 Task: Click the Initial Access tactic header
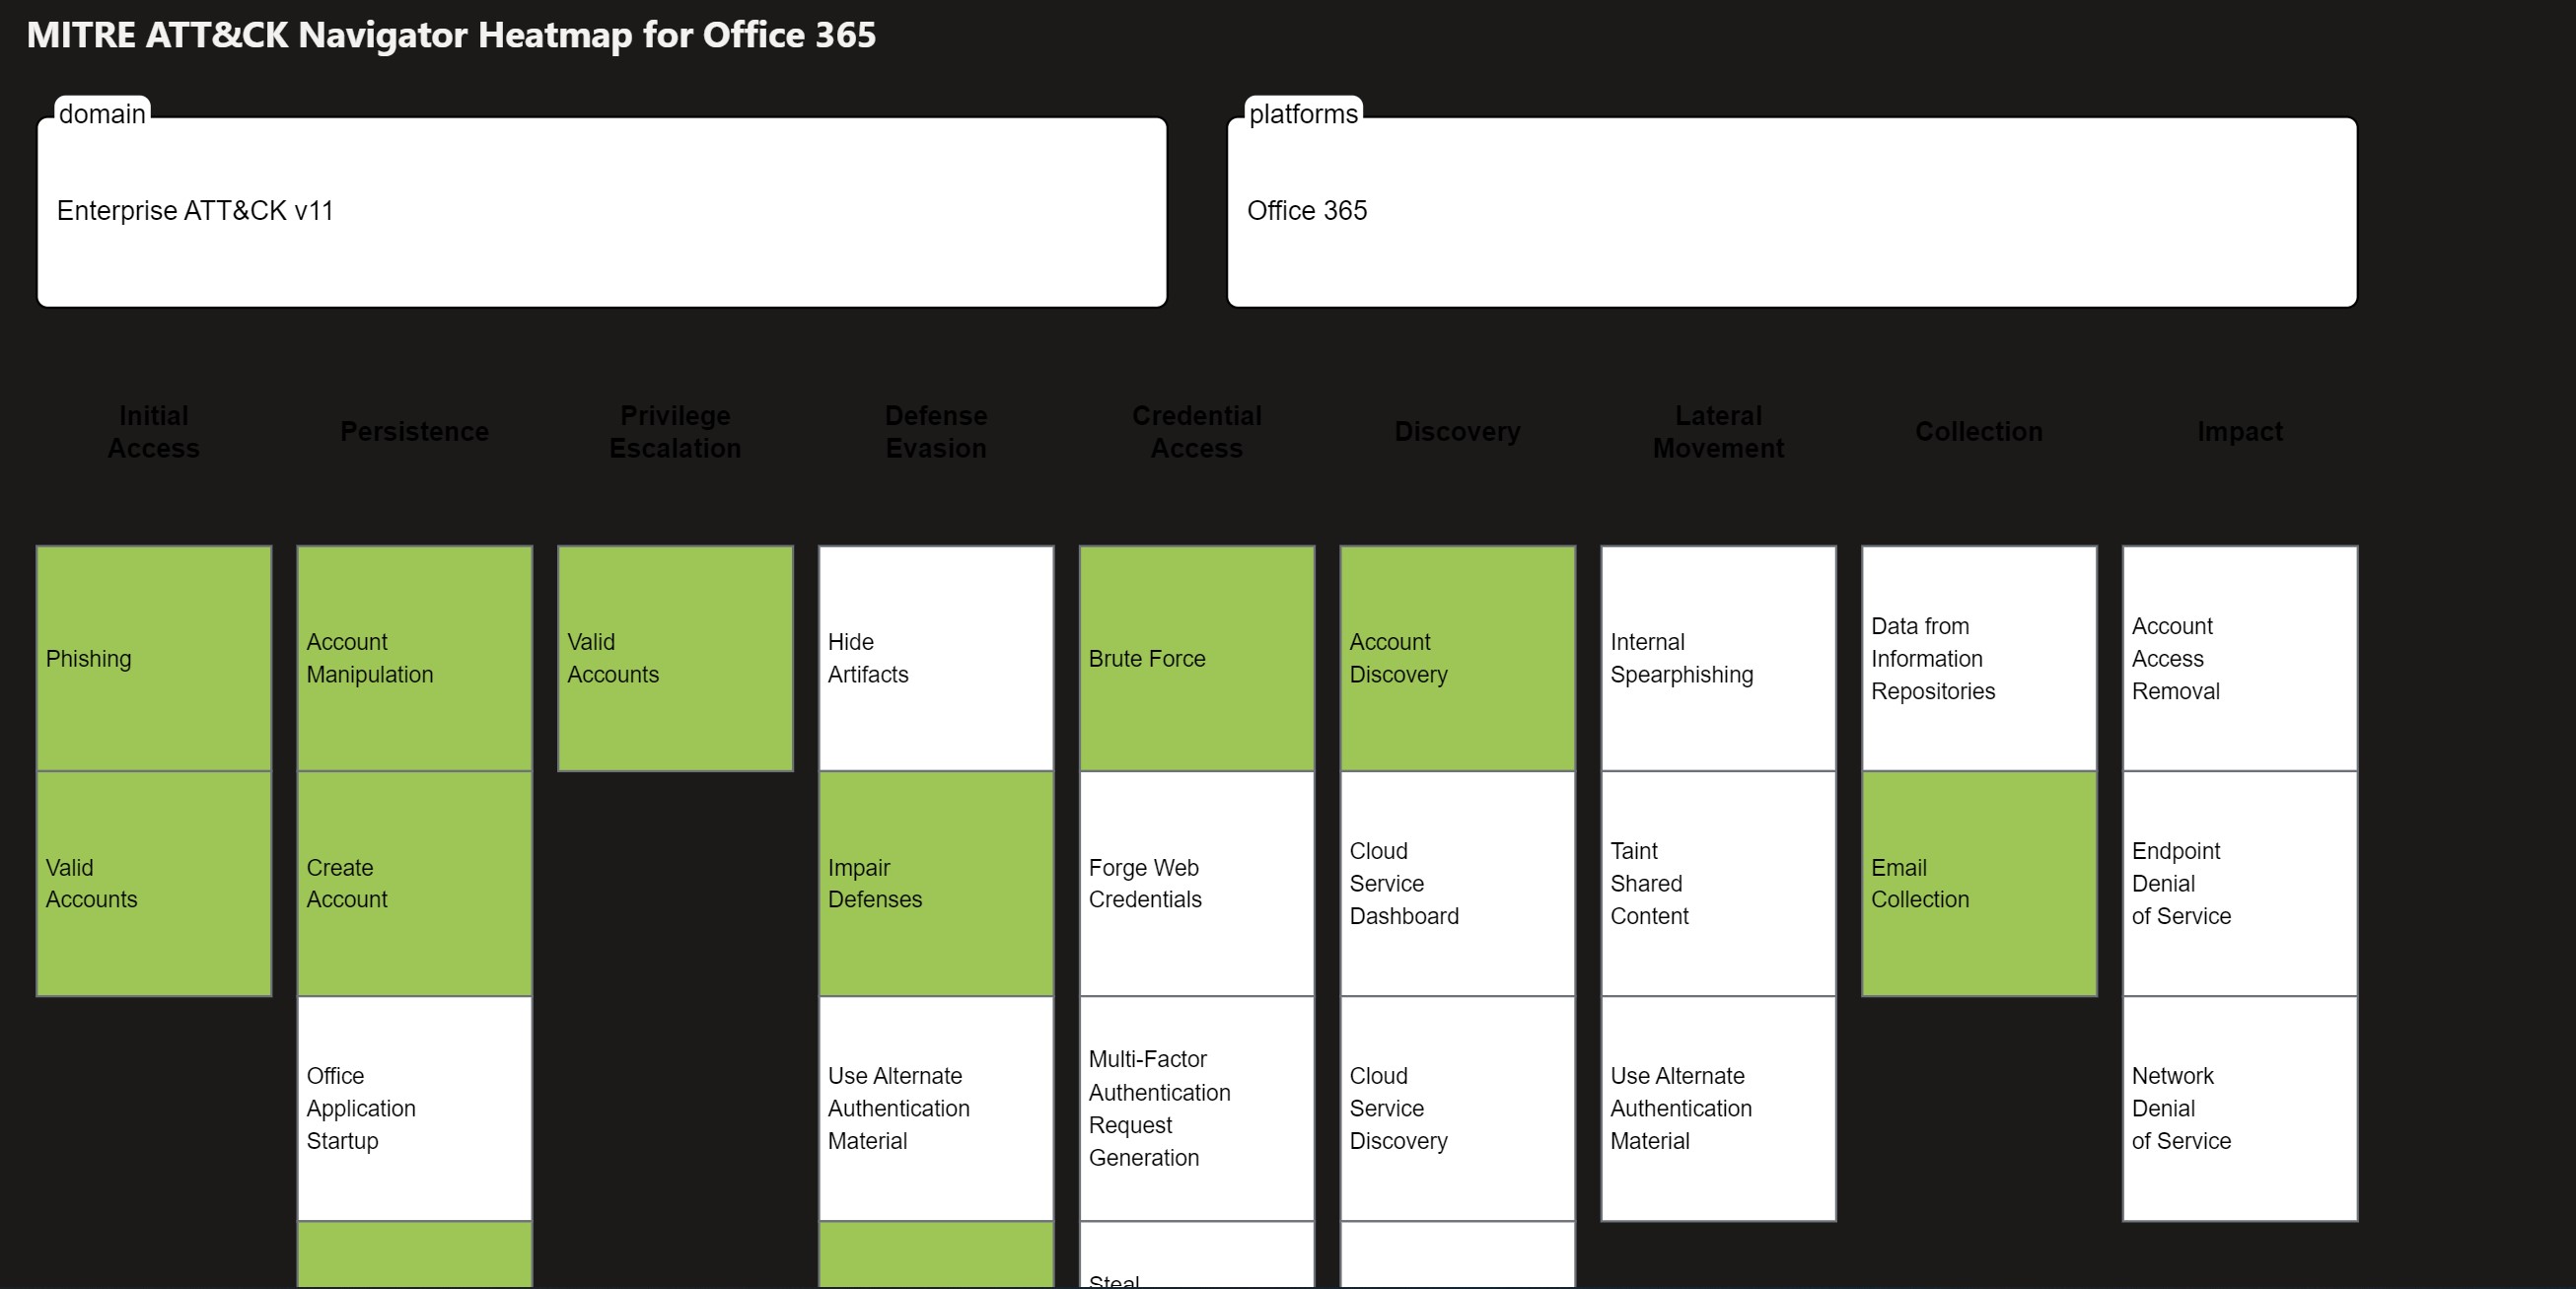click(x=154, y=432)
